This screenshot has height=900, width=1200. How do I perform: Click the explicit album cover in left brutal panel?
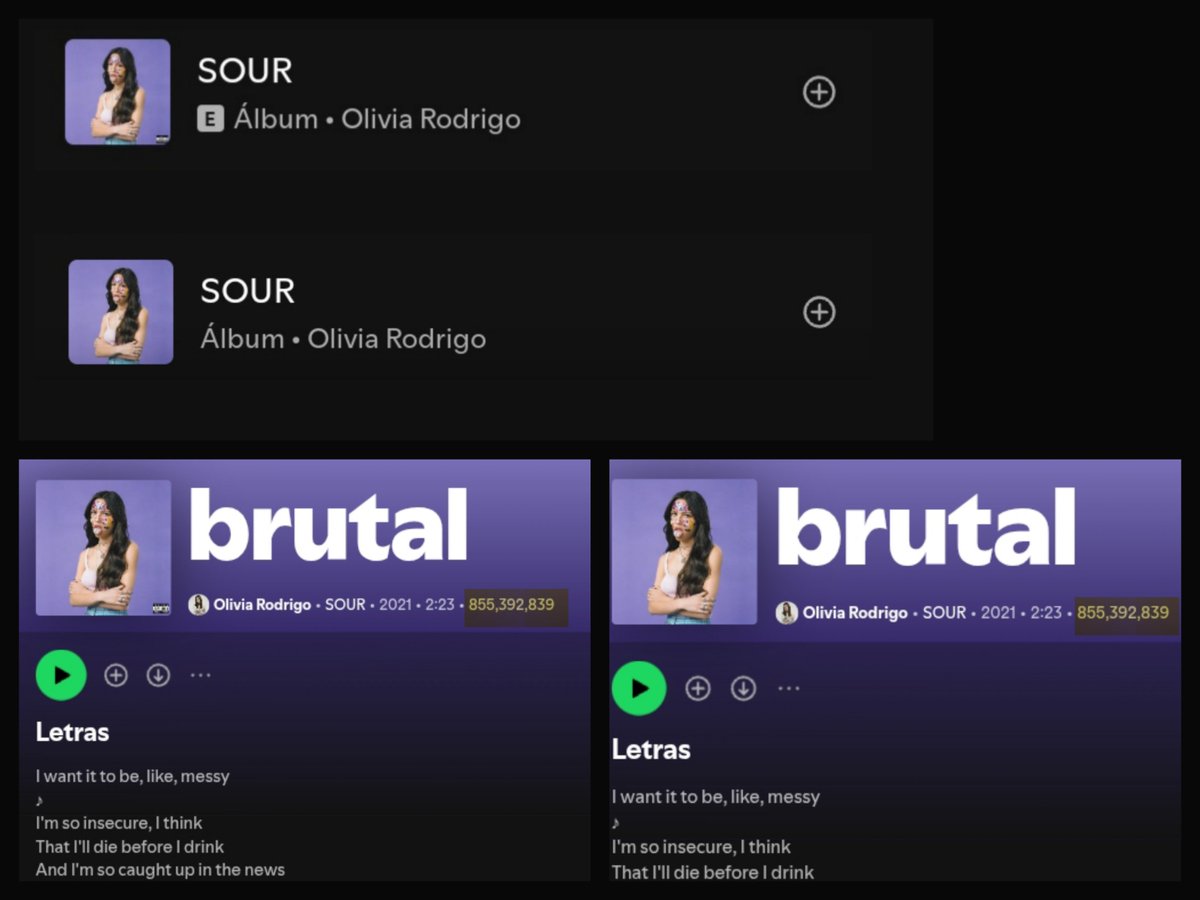pos(104,547)
